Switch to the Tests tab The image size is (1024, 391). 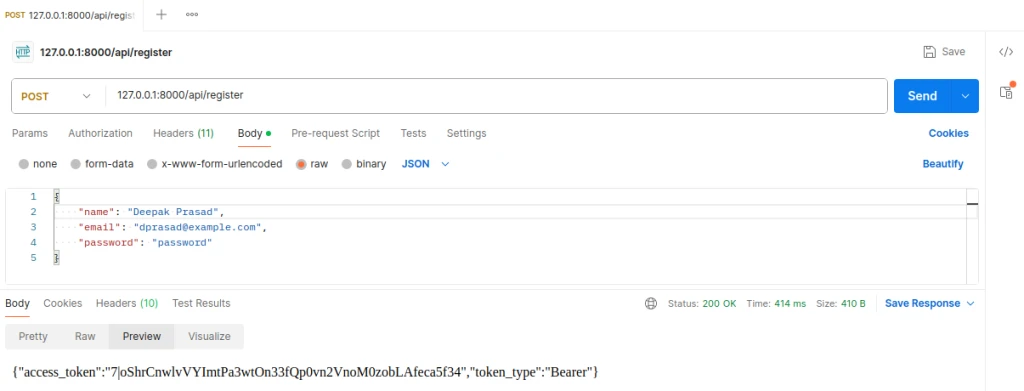pyautogui.click(x=413, y=133)
